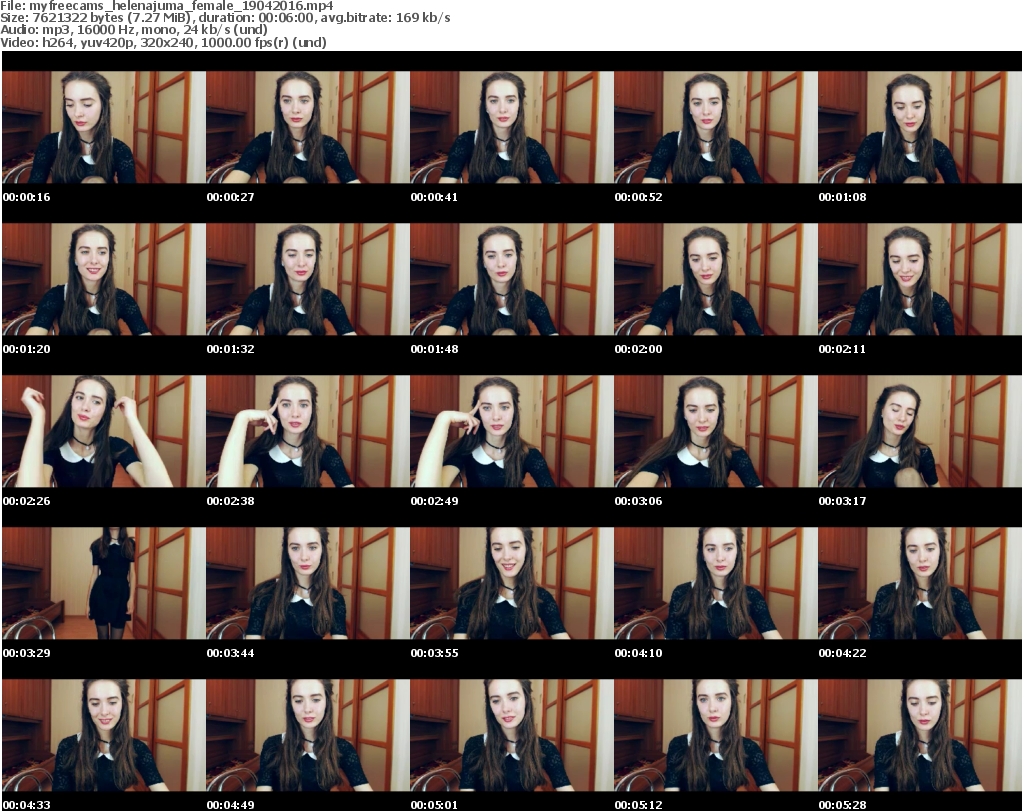Select the frame above timestamp 00:00:52
This screenshot has height=811, width=1024.
(716, 127)
